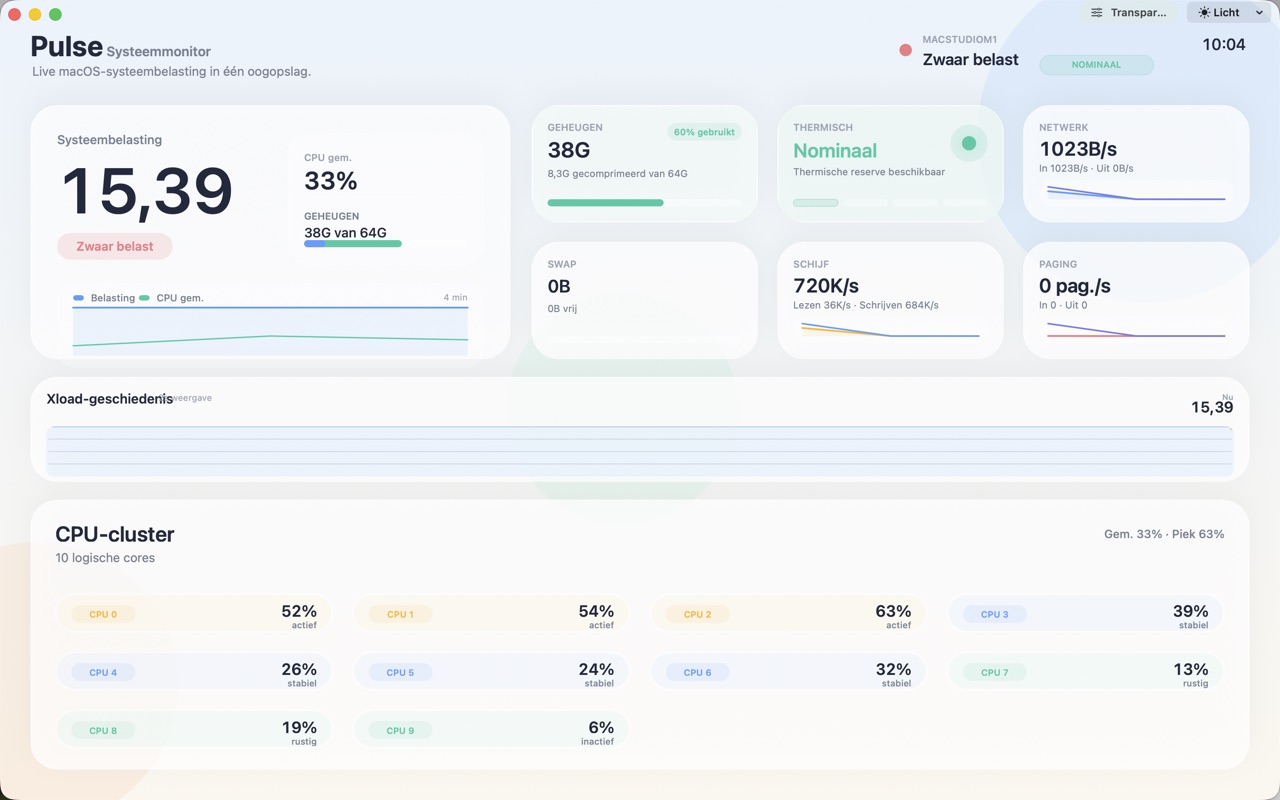
Task: Select the NOMINAAL status pill in header
Action: pyautogui.click(x=1096, y=64)
